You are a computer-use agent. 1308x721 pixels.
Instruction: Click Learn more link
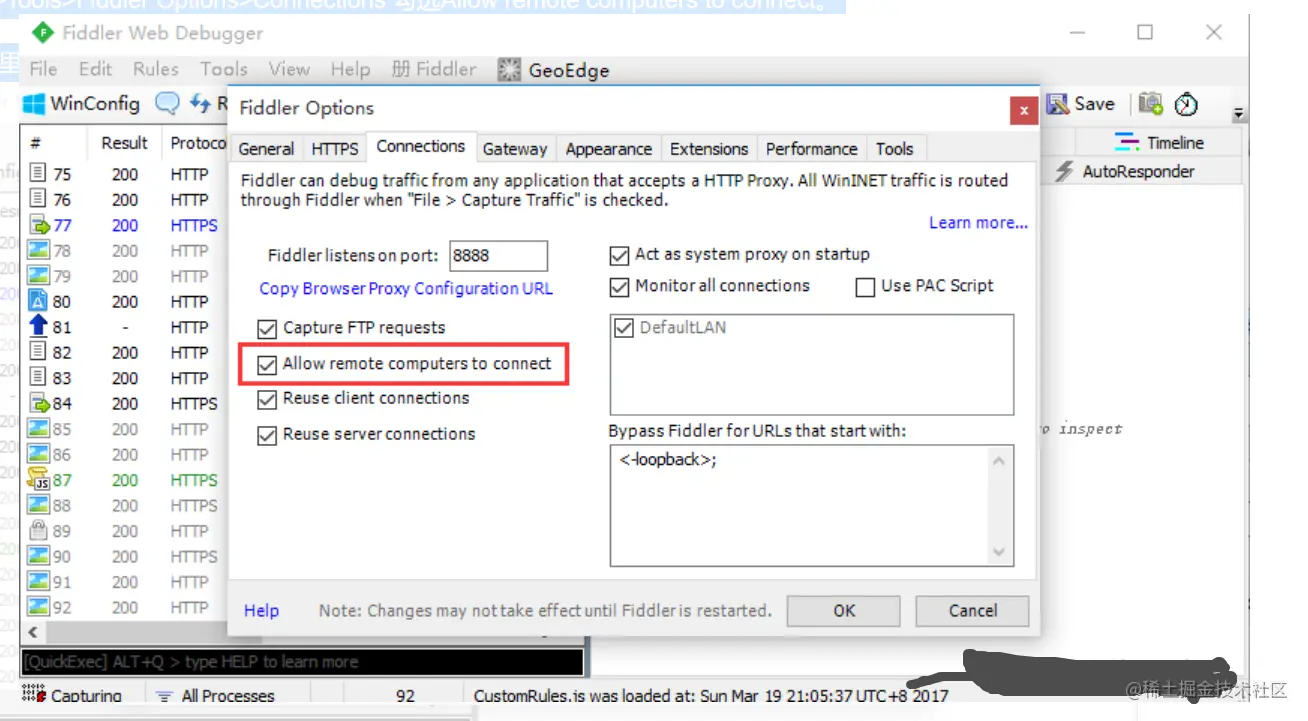pos(978,223)
